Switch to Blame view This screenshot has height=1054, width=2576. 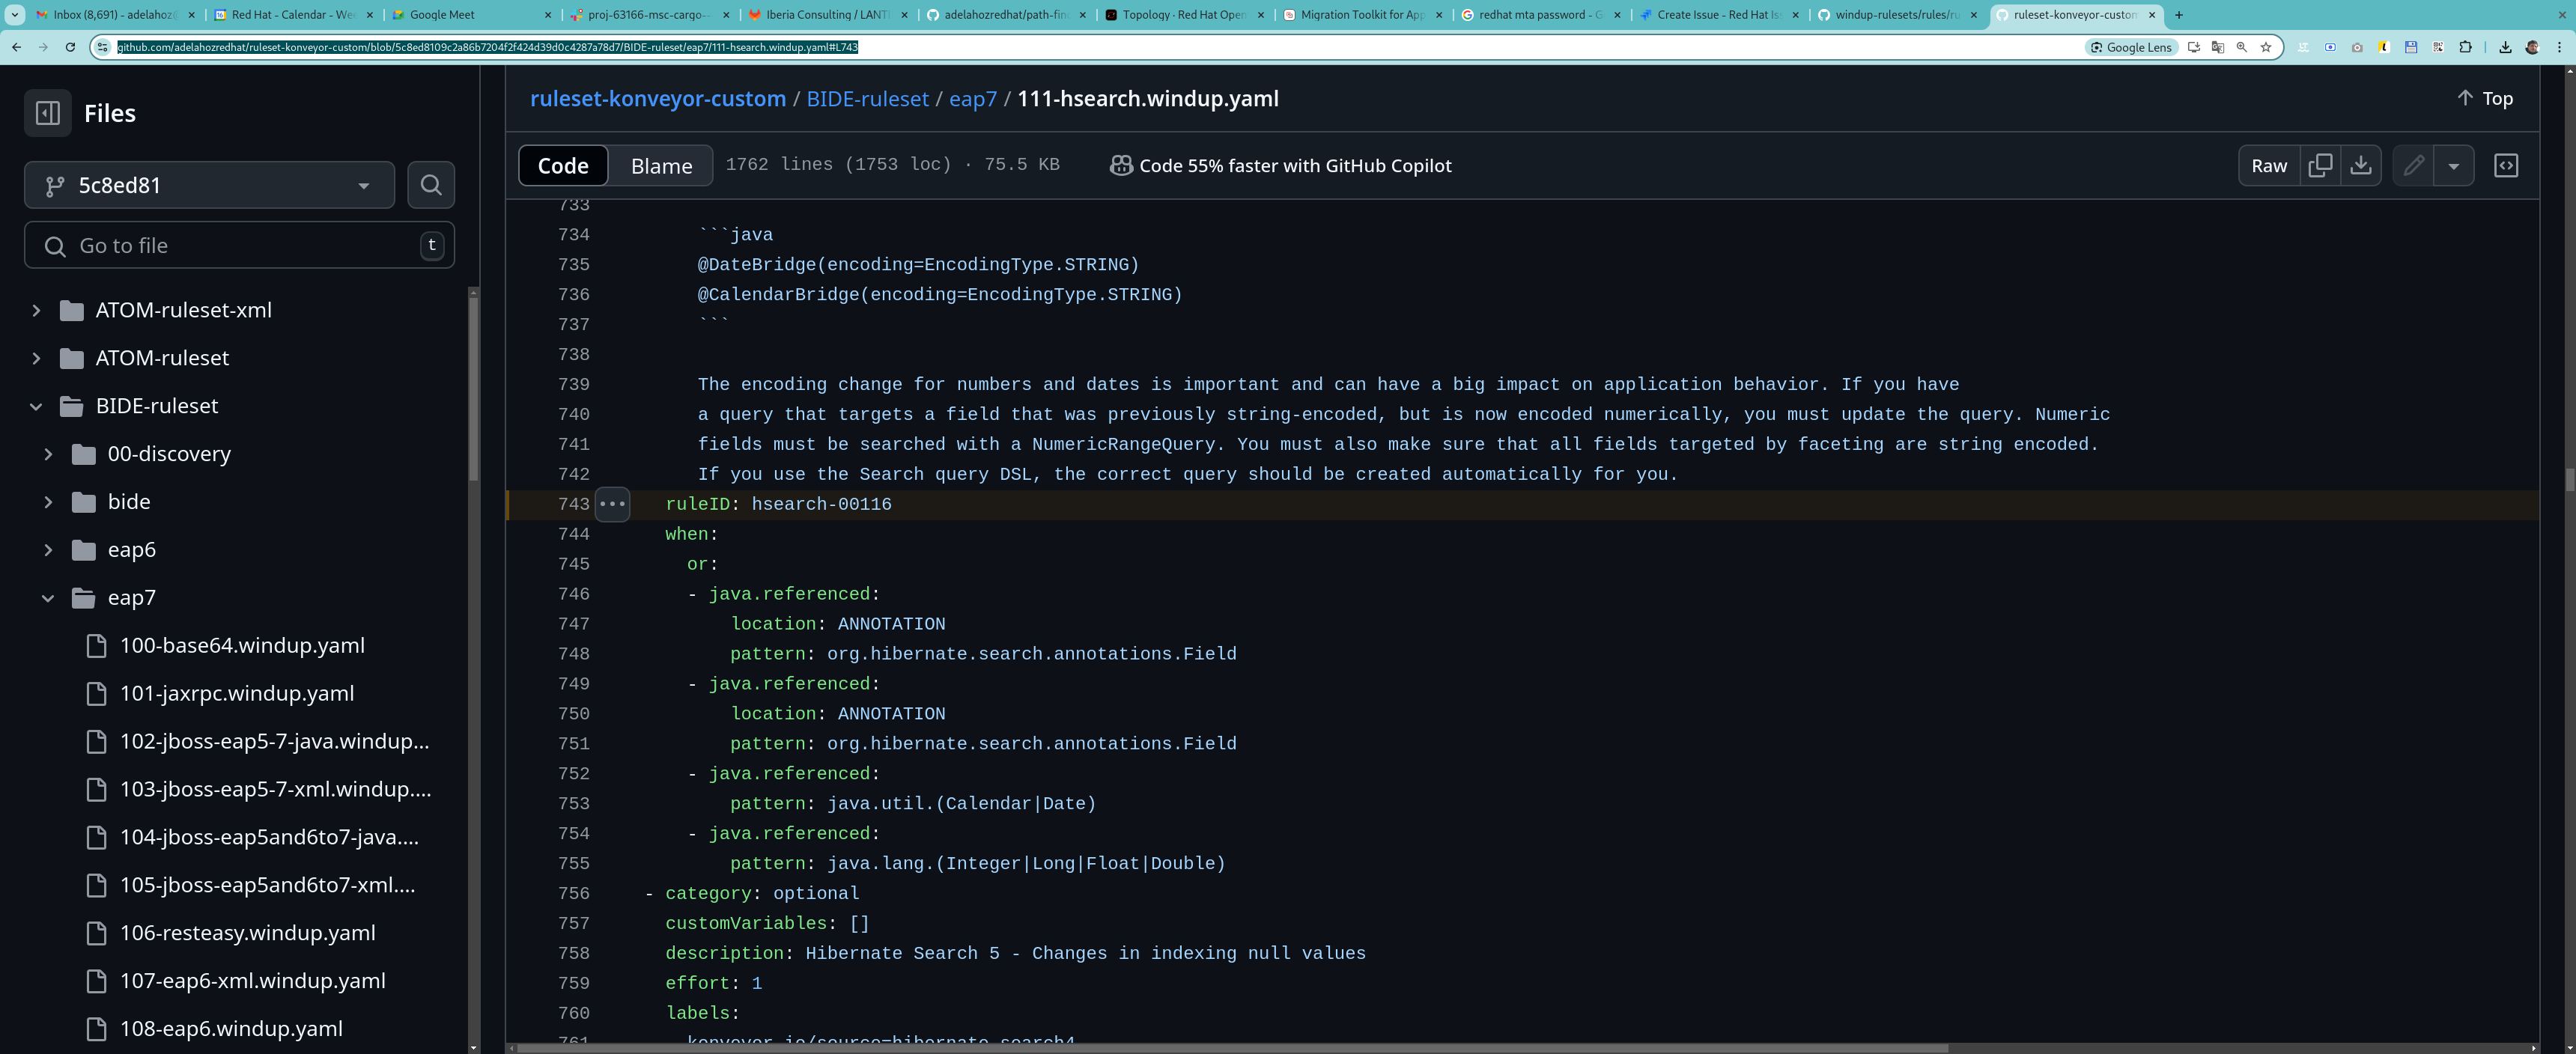[661, 166]
